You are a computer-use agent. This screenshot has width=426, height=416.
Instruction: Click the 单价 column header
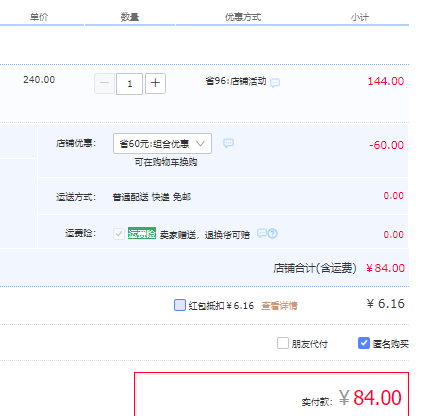(39, 17)
